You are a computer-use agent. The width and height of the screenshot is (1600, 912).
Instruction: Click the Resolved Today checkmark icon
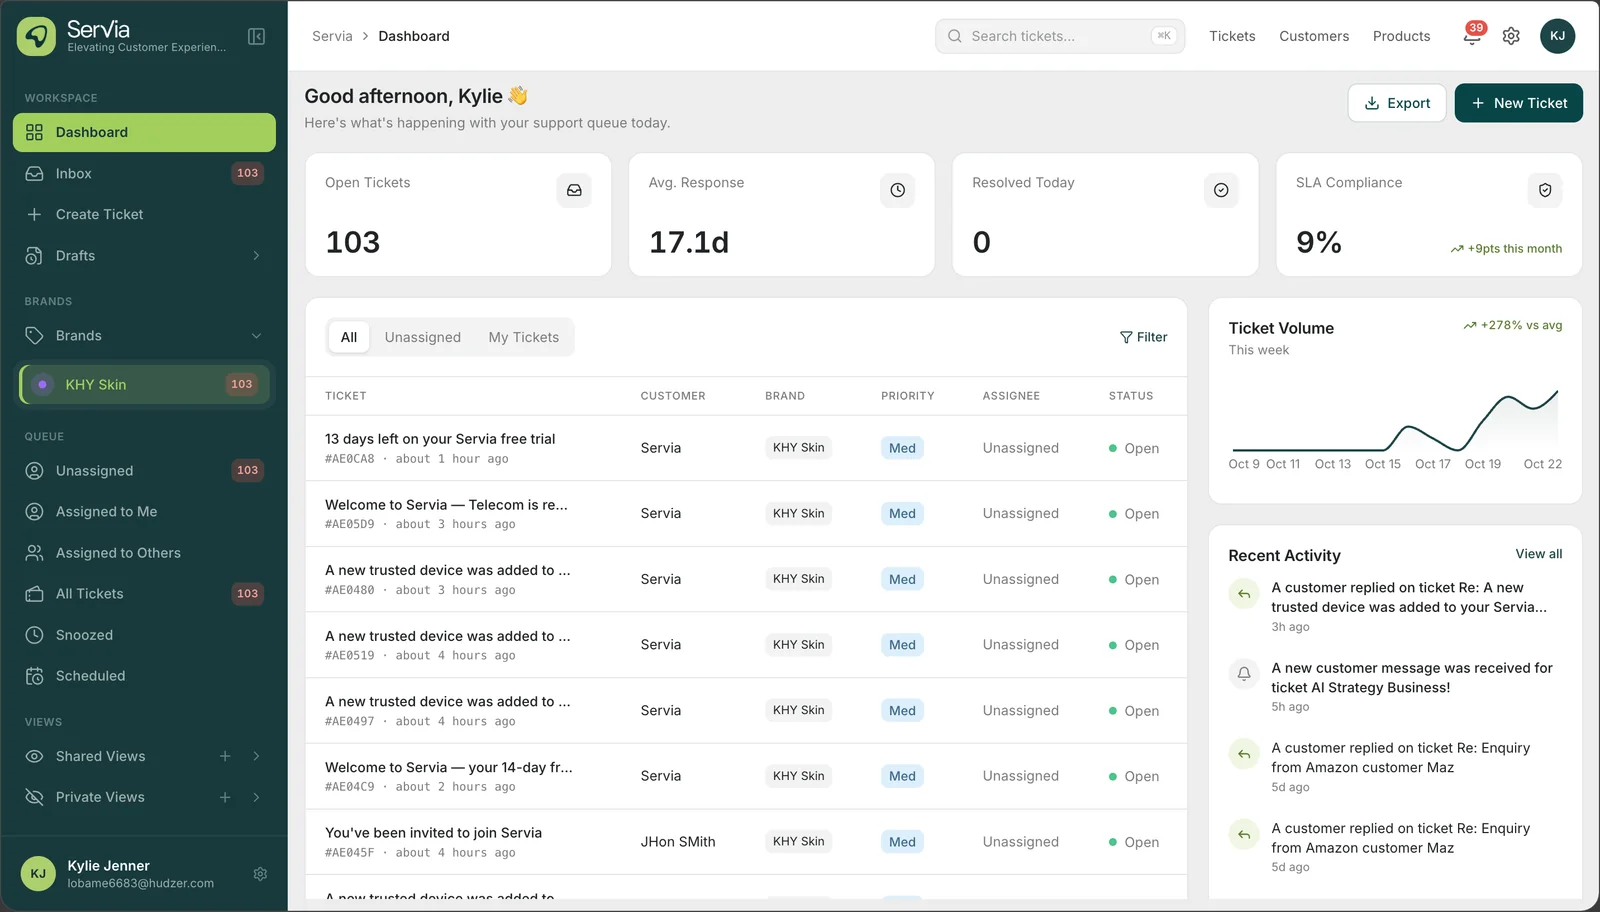pos(1221,190)
